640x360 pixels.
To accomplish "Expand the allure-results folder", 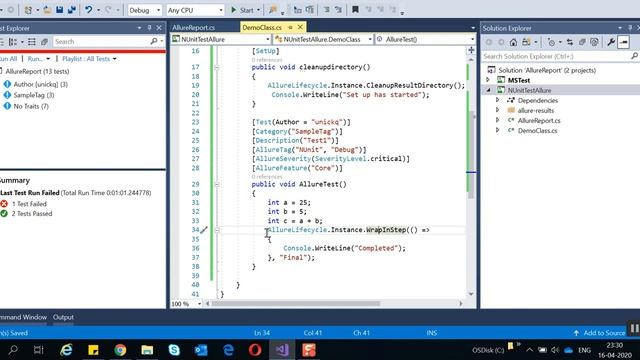I will (497, 110).
